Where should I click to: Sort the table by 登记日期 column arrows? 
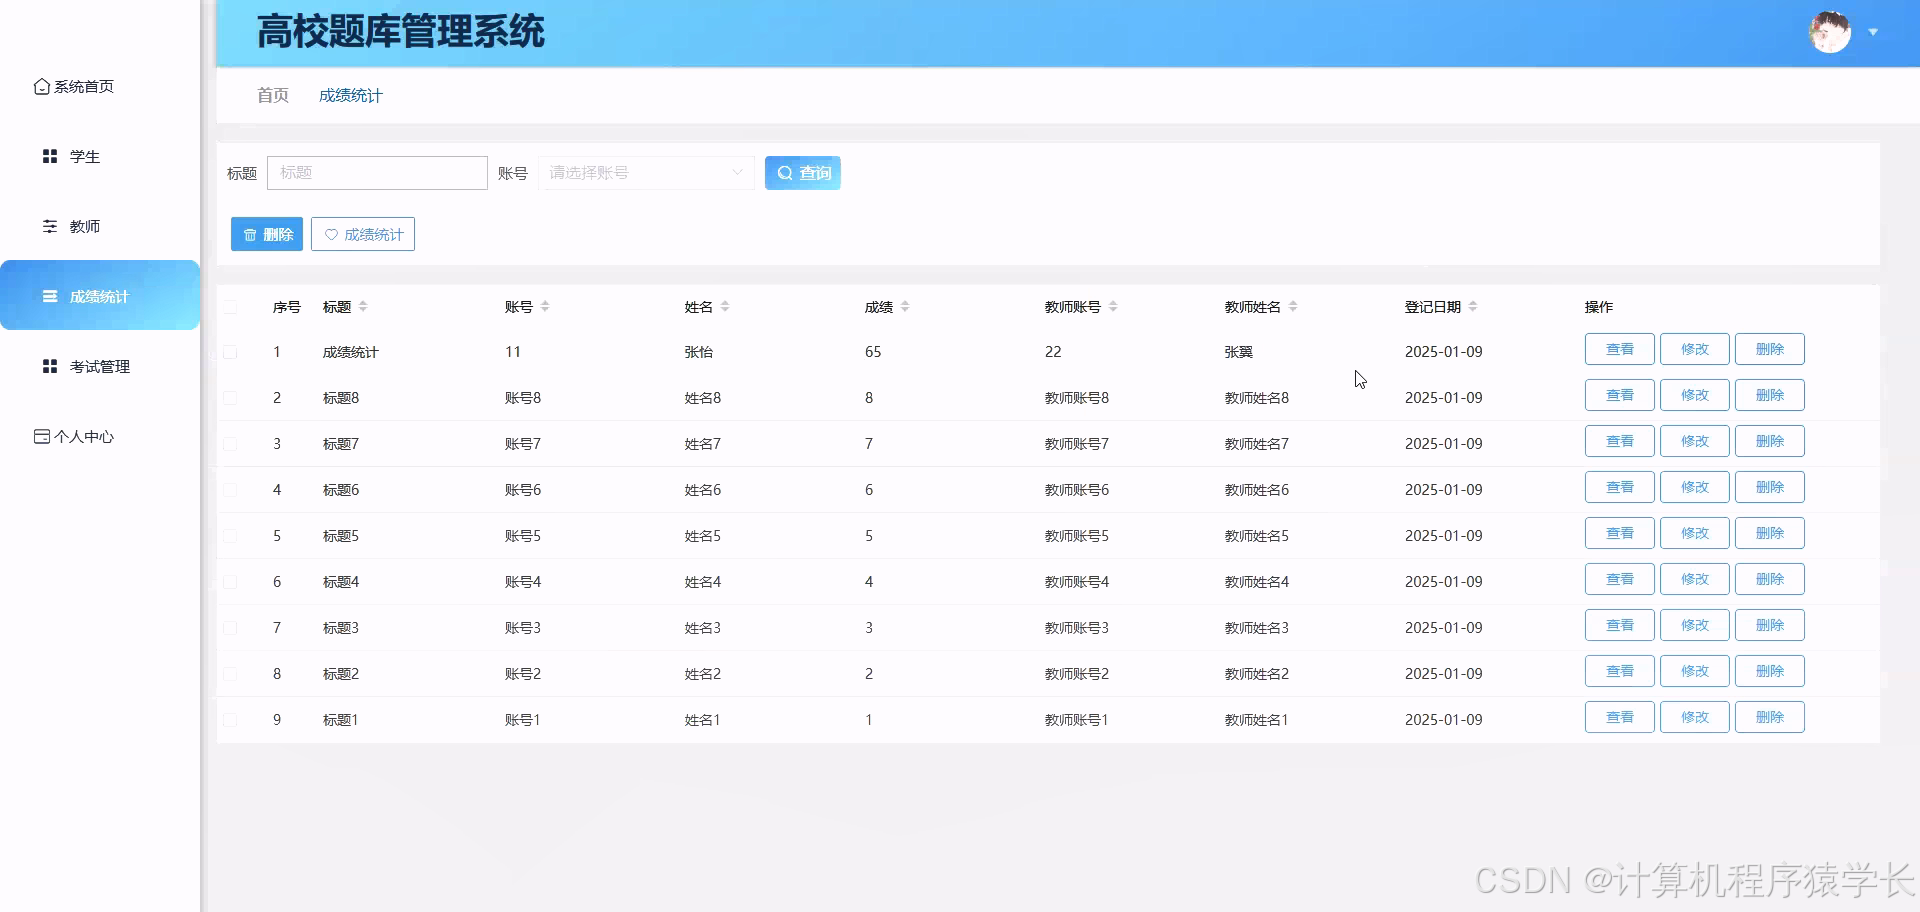[x=1473, y=307]
